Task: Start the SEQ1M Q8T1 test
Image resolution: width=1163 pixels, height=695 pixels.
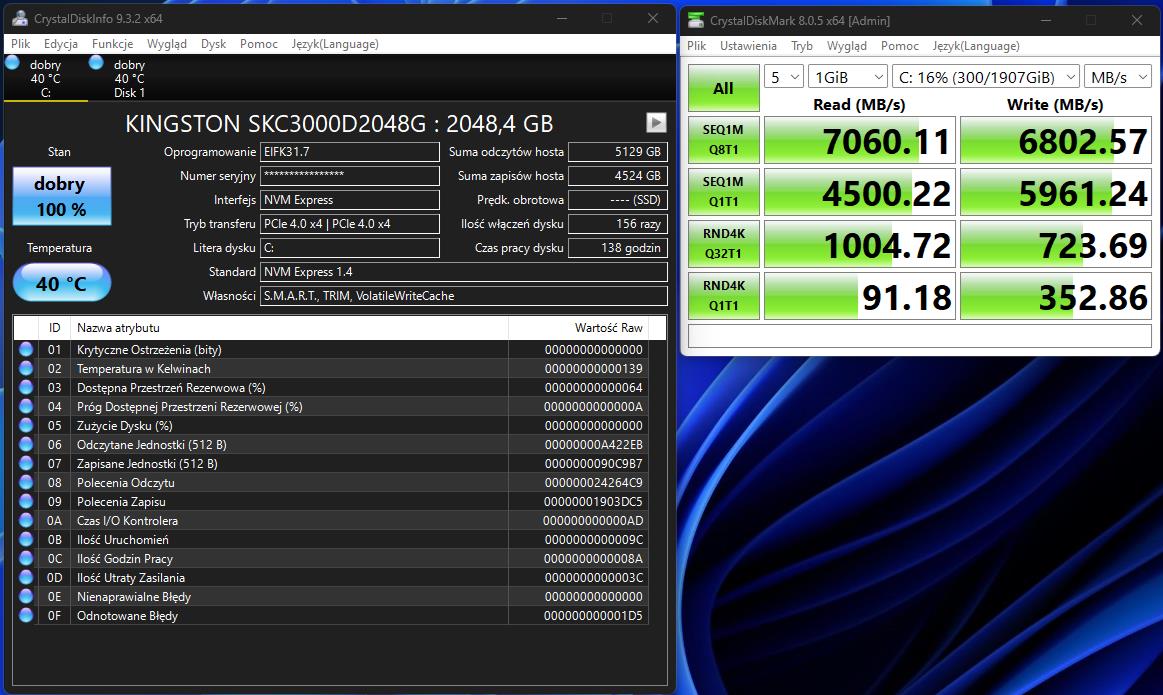Action: (x=723, y=140)
